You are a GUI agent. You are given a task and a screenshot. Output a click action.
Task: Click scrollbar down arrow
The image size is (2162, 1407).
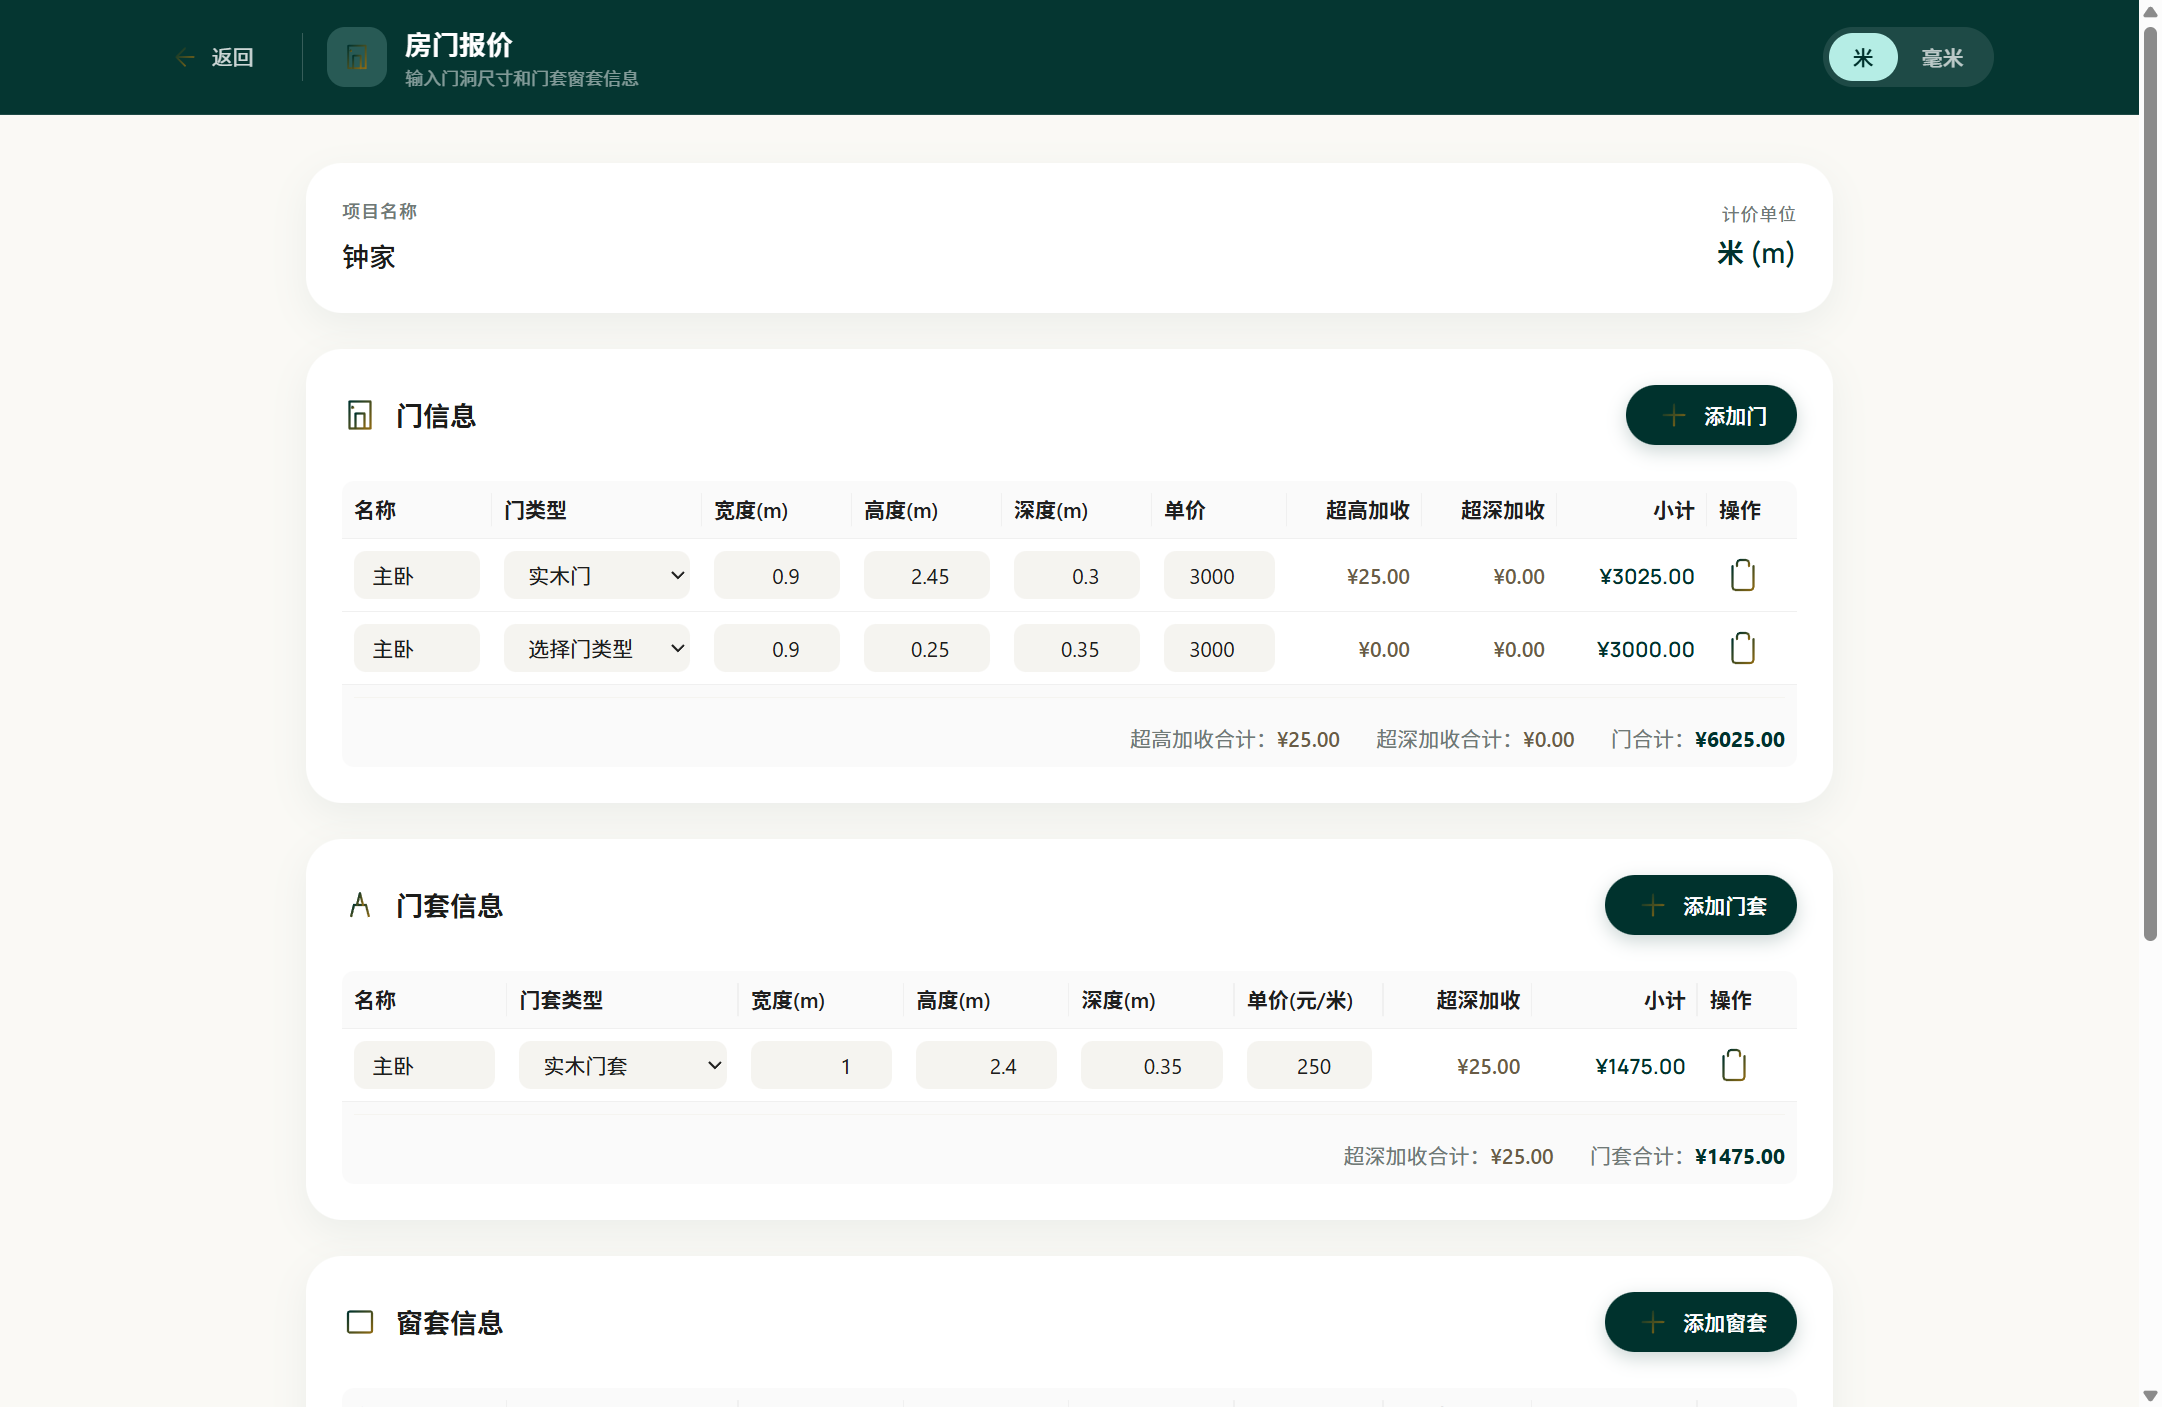click(2150, 1395)
